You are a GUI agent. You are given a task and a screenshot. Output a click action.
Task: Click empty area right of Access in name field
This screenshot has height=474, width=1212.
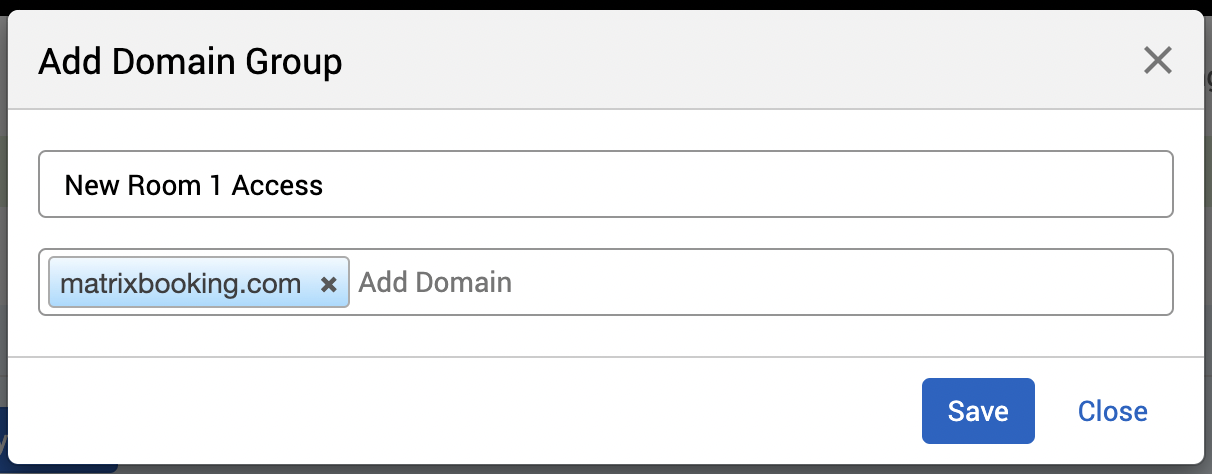pos(750,185)
